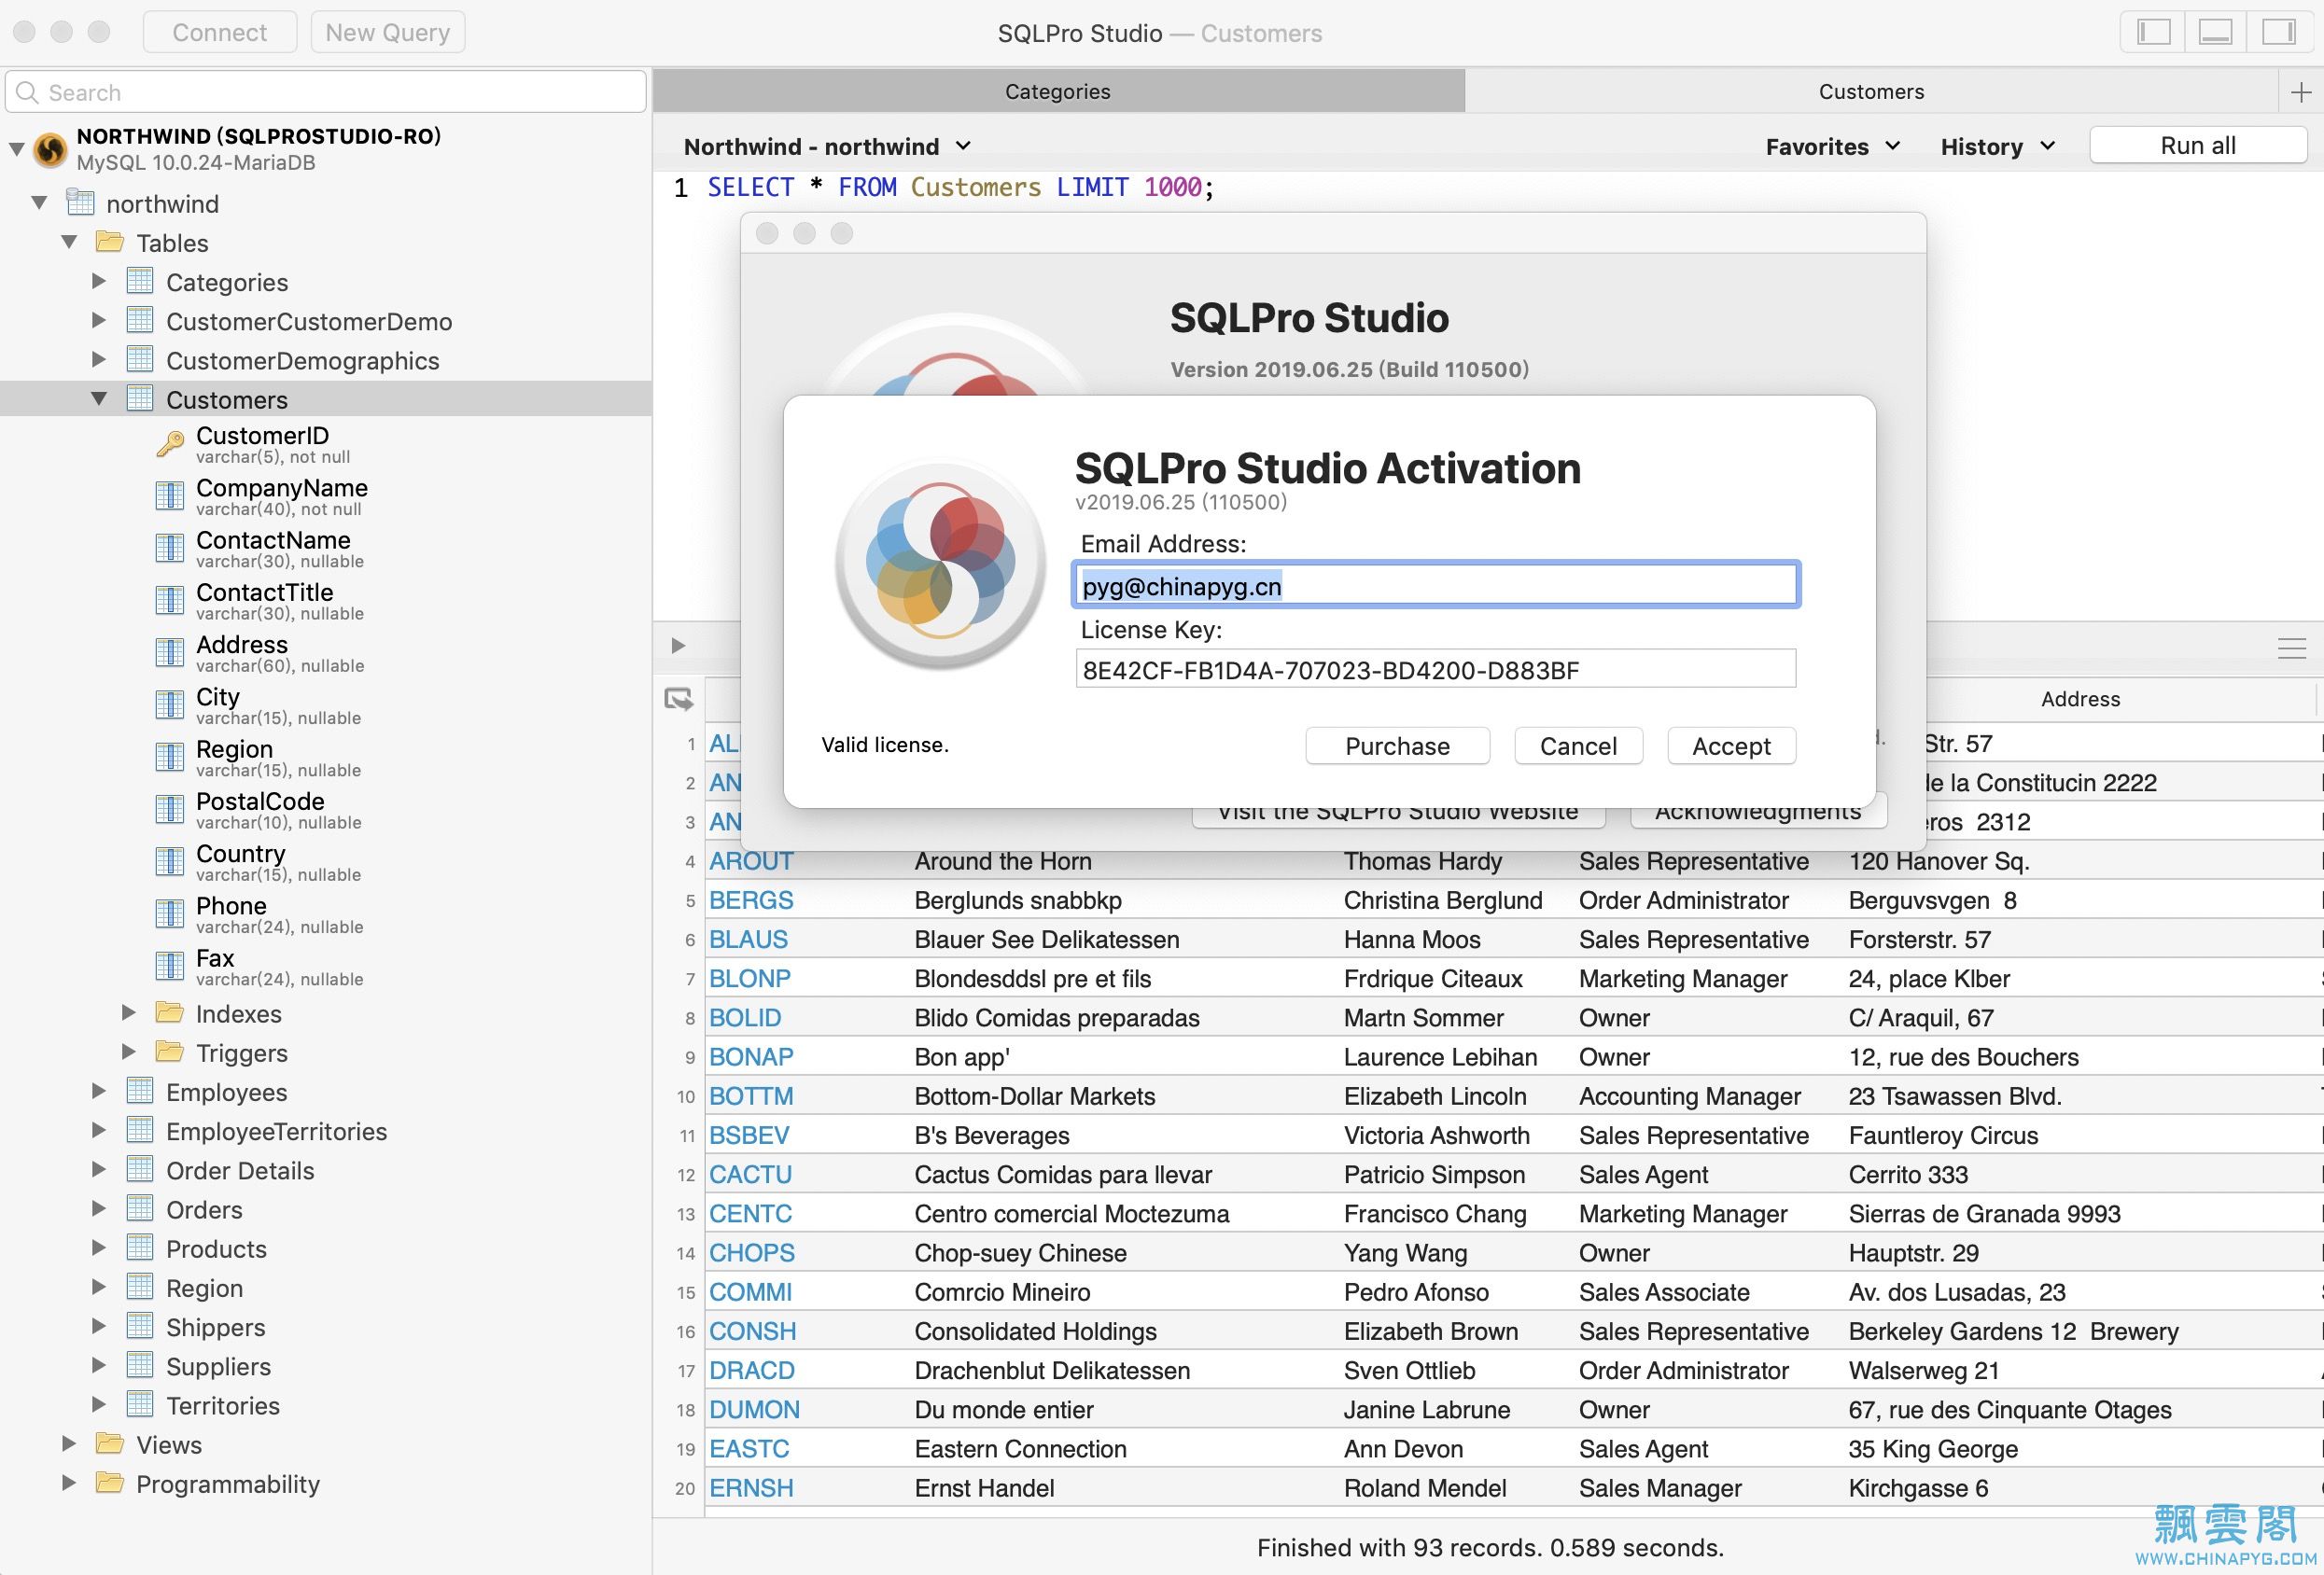This screenshot has height=1575, width=2324.
Task: Click the Address column icon
Action: [x=170, y=652]
